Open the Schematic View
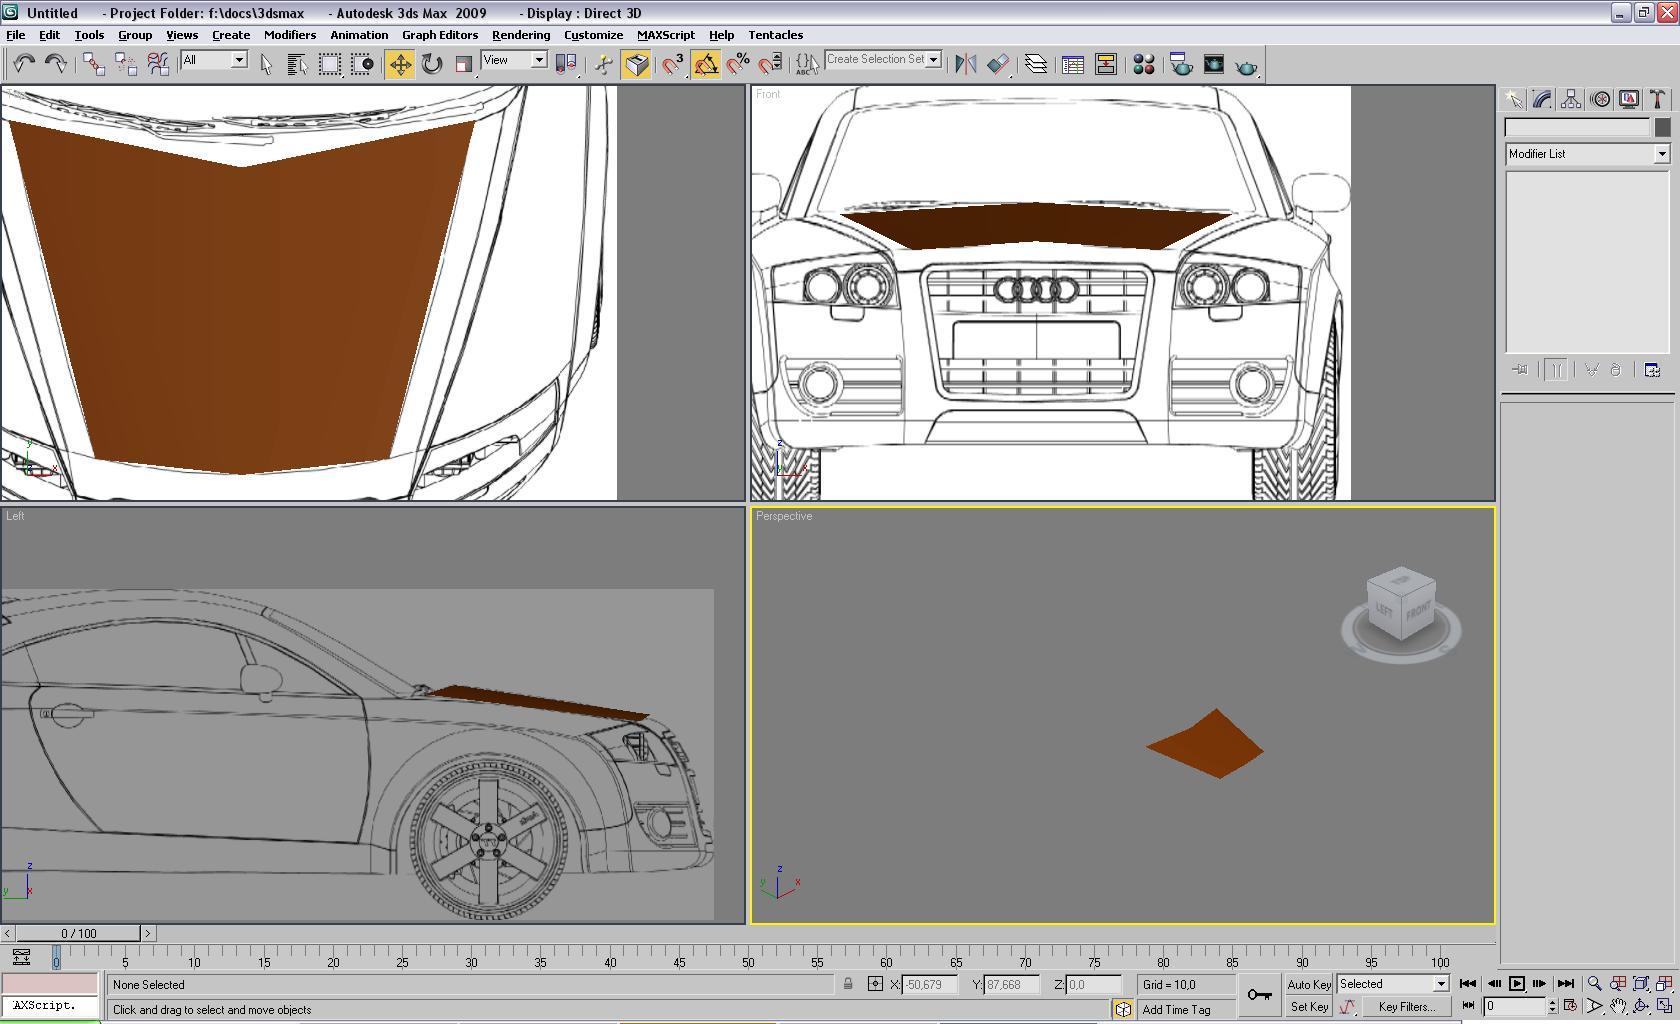1680x1024 pixels. [1106, 64]
